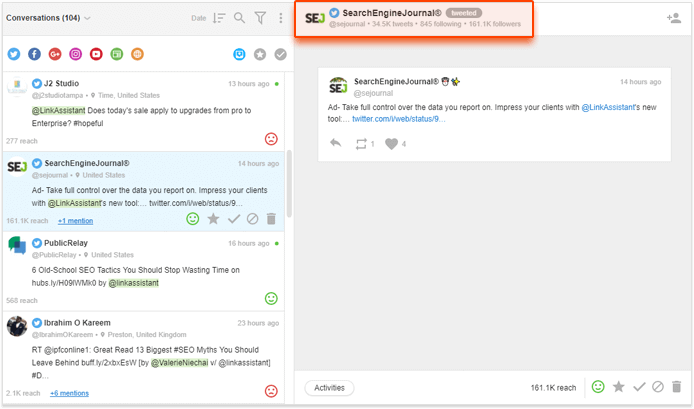Change negative sentiment on J2 Studio mention
Viewport: 694px width, 409px height.
271,139
